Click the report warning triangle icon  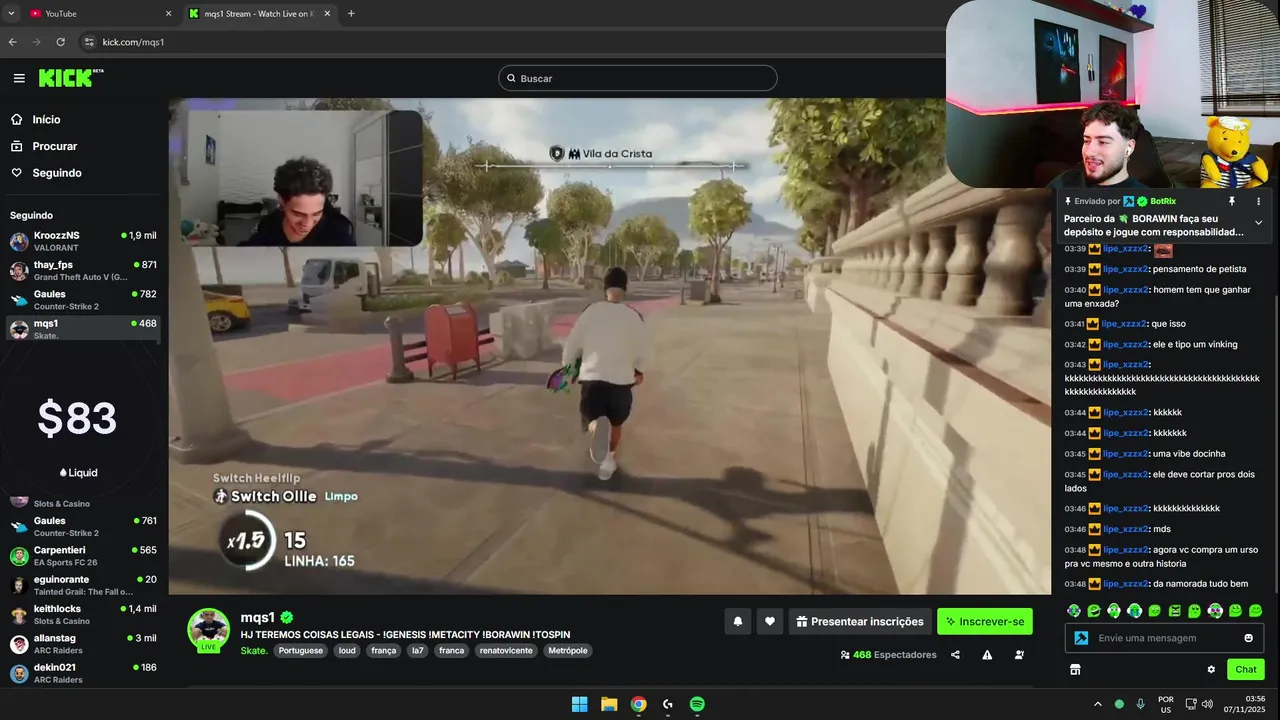pyautogui.click(x=987, y=655)
